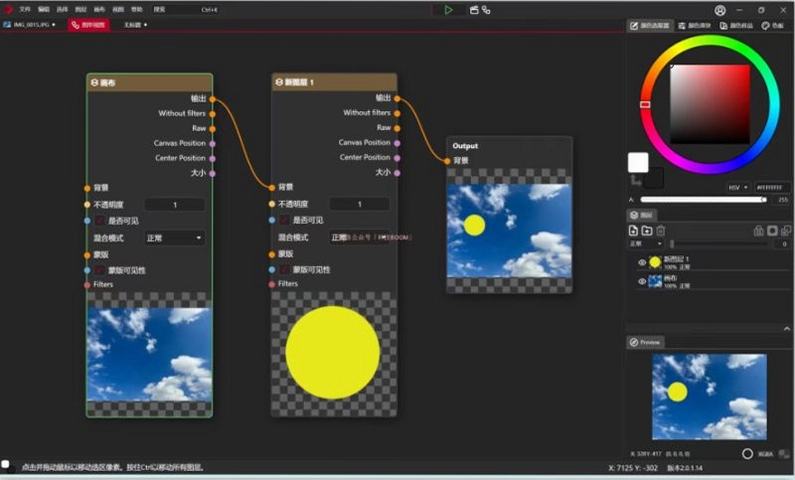
Task: Click the new folder icon
Action: 647,231
